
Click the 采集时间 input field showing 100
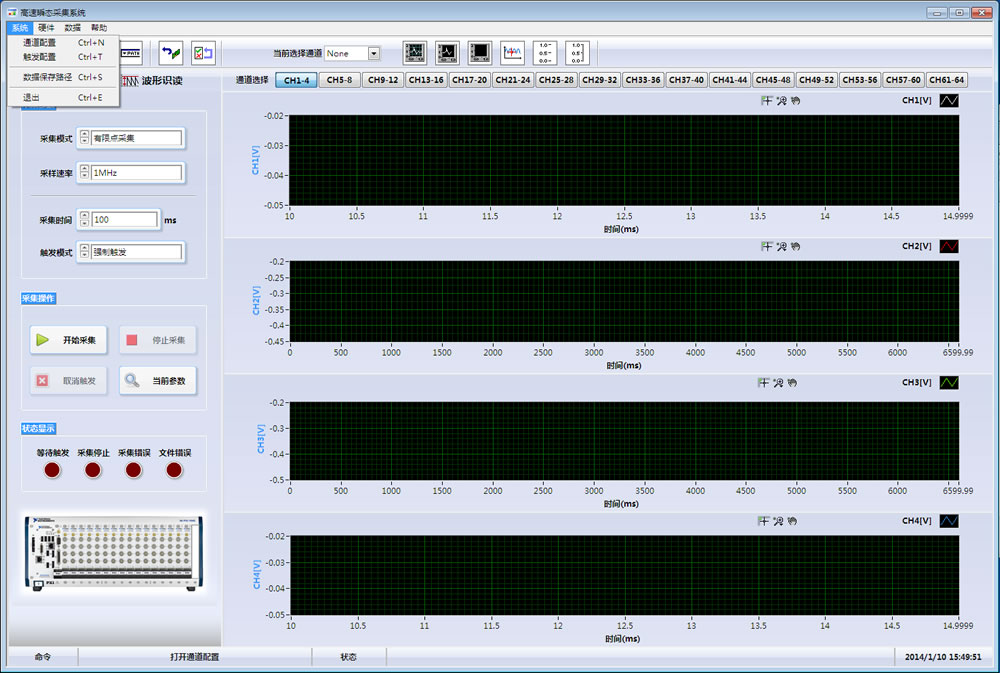click(x=124, y=220)
